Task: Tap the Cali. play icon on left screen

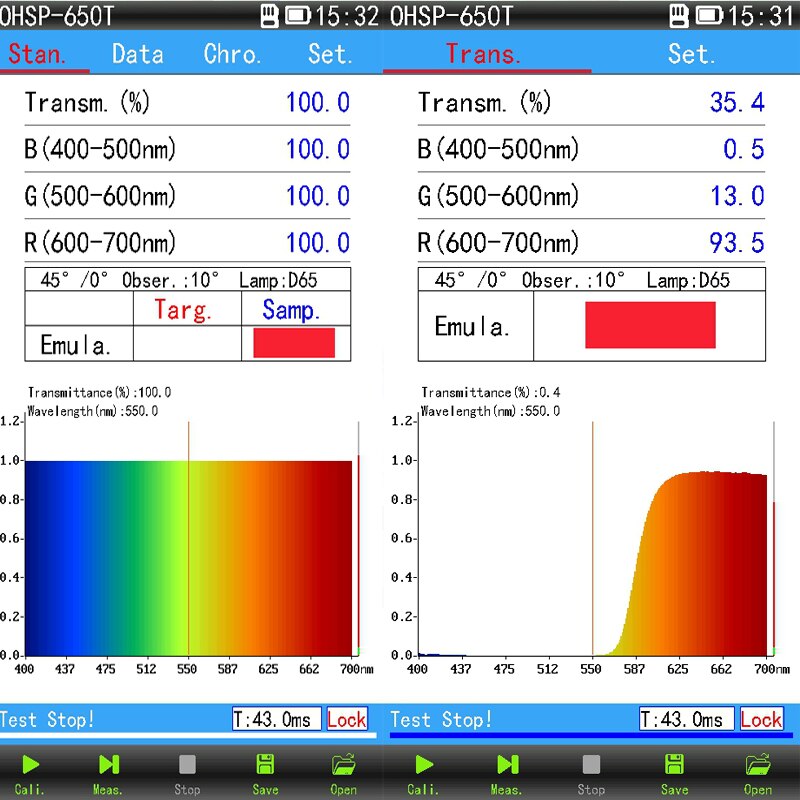Action: (x=31, y=764)
